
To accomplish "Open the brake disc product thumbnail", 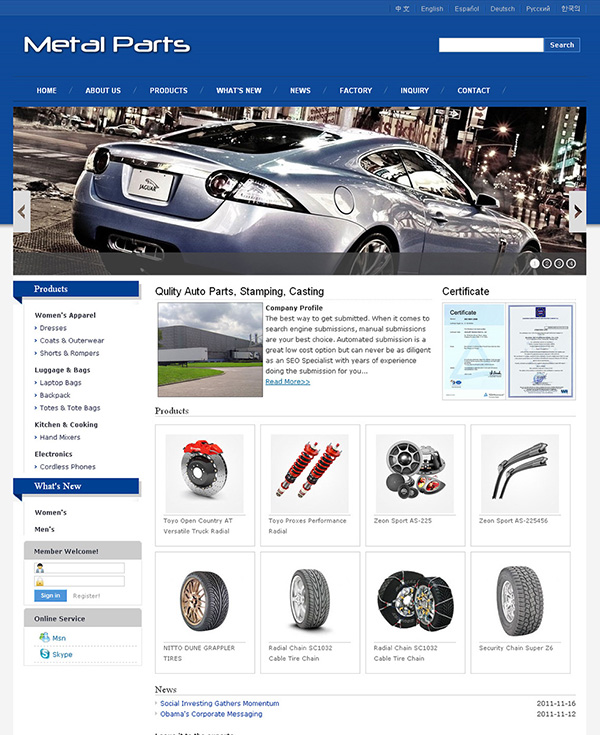I will point(204,467).
